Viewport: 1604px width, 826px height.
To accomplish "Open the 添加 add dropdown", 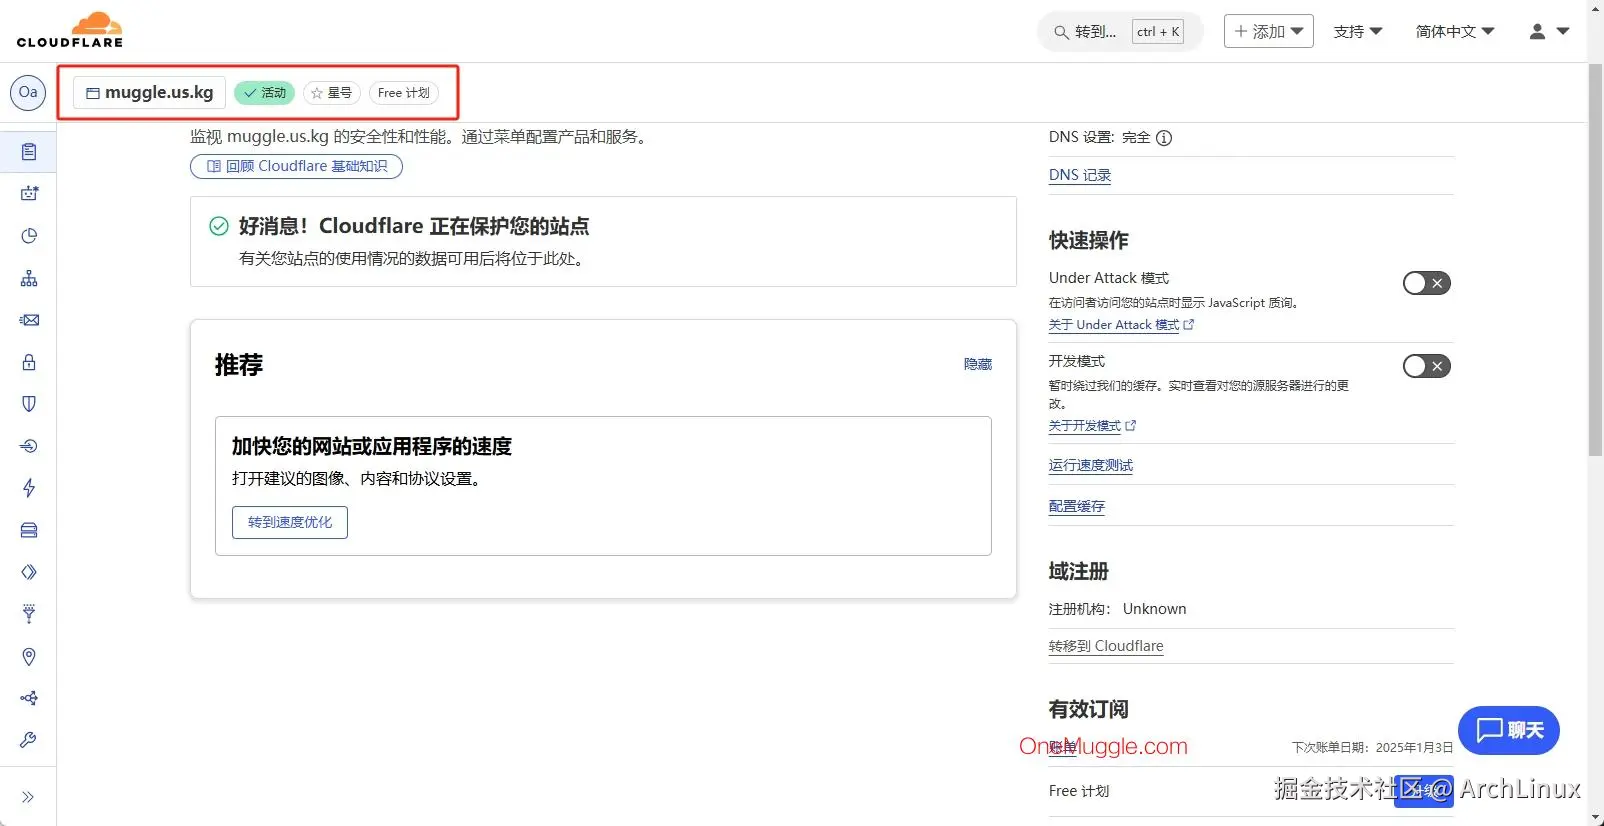I will pos(1268,31).
